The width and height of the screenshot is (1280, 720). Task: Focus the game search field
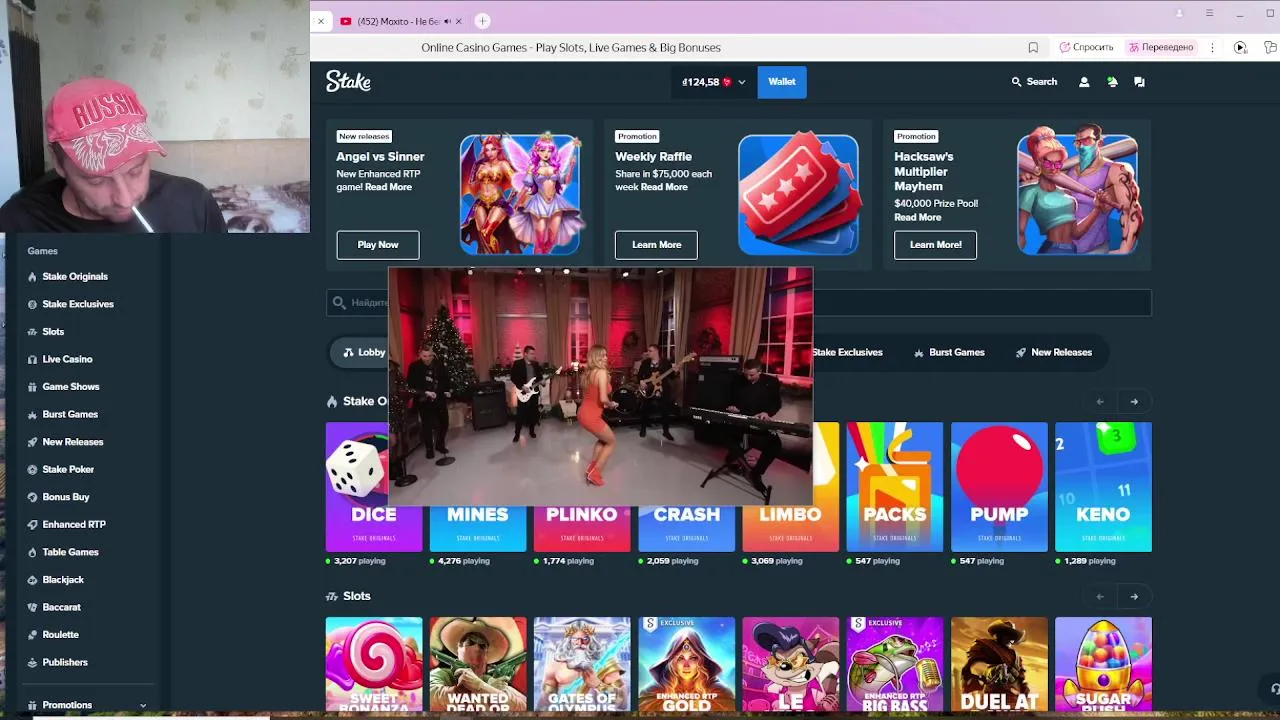[738, 302]
